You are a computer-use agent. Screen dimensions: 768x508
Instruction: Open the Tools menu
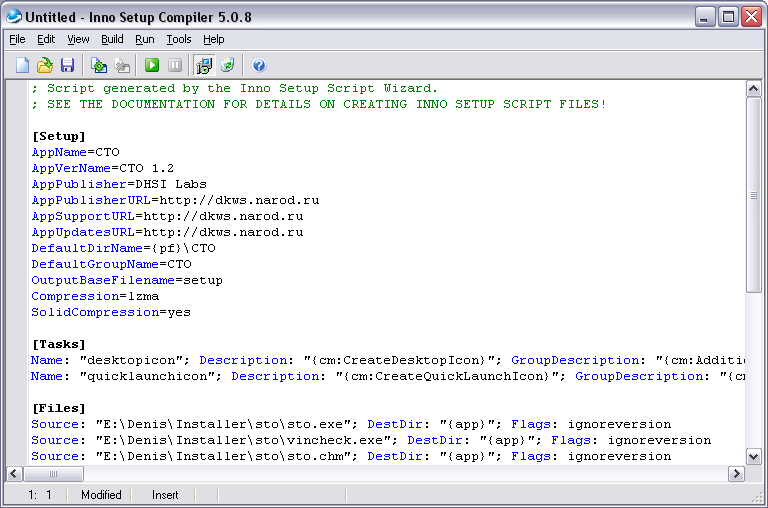click(x=179, y=39)
